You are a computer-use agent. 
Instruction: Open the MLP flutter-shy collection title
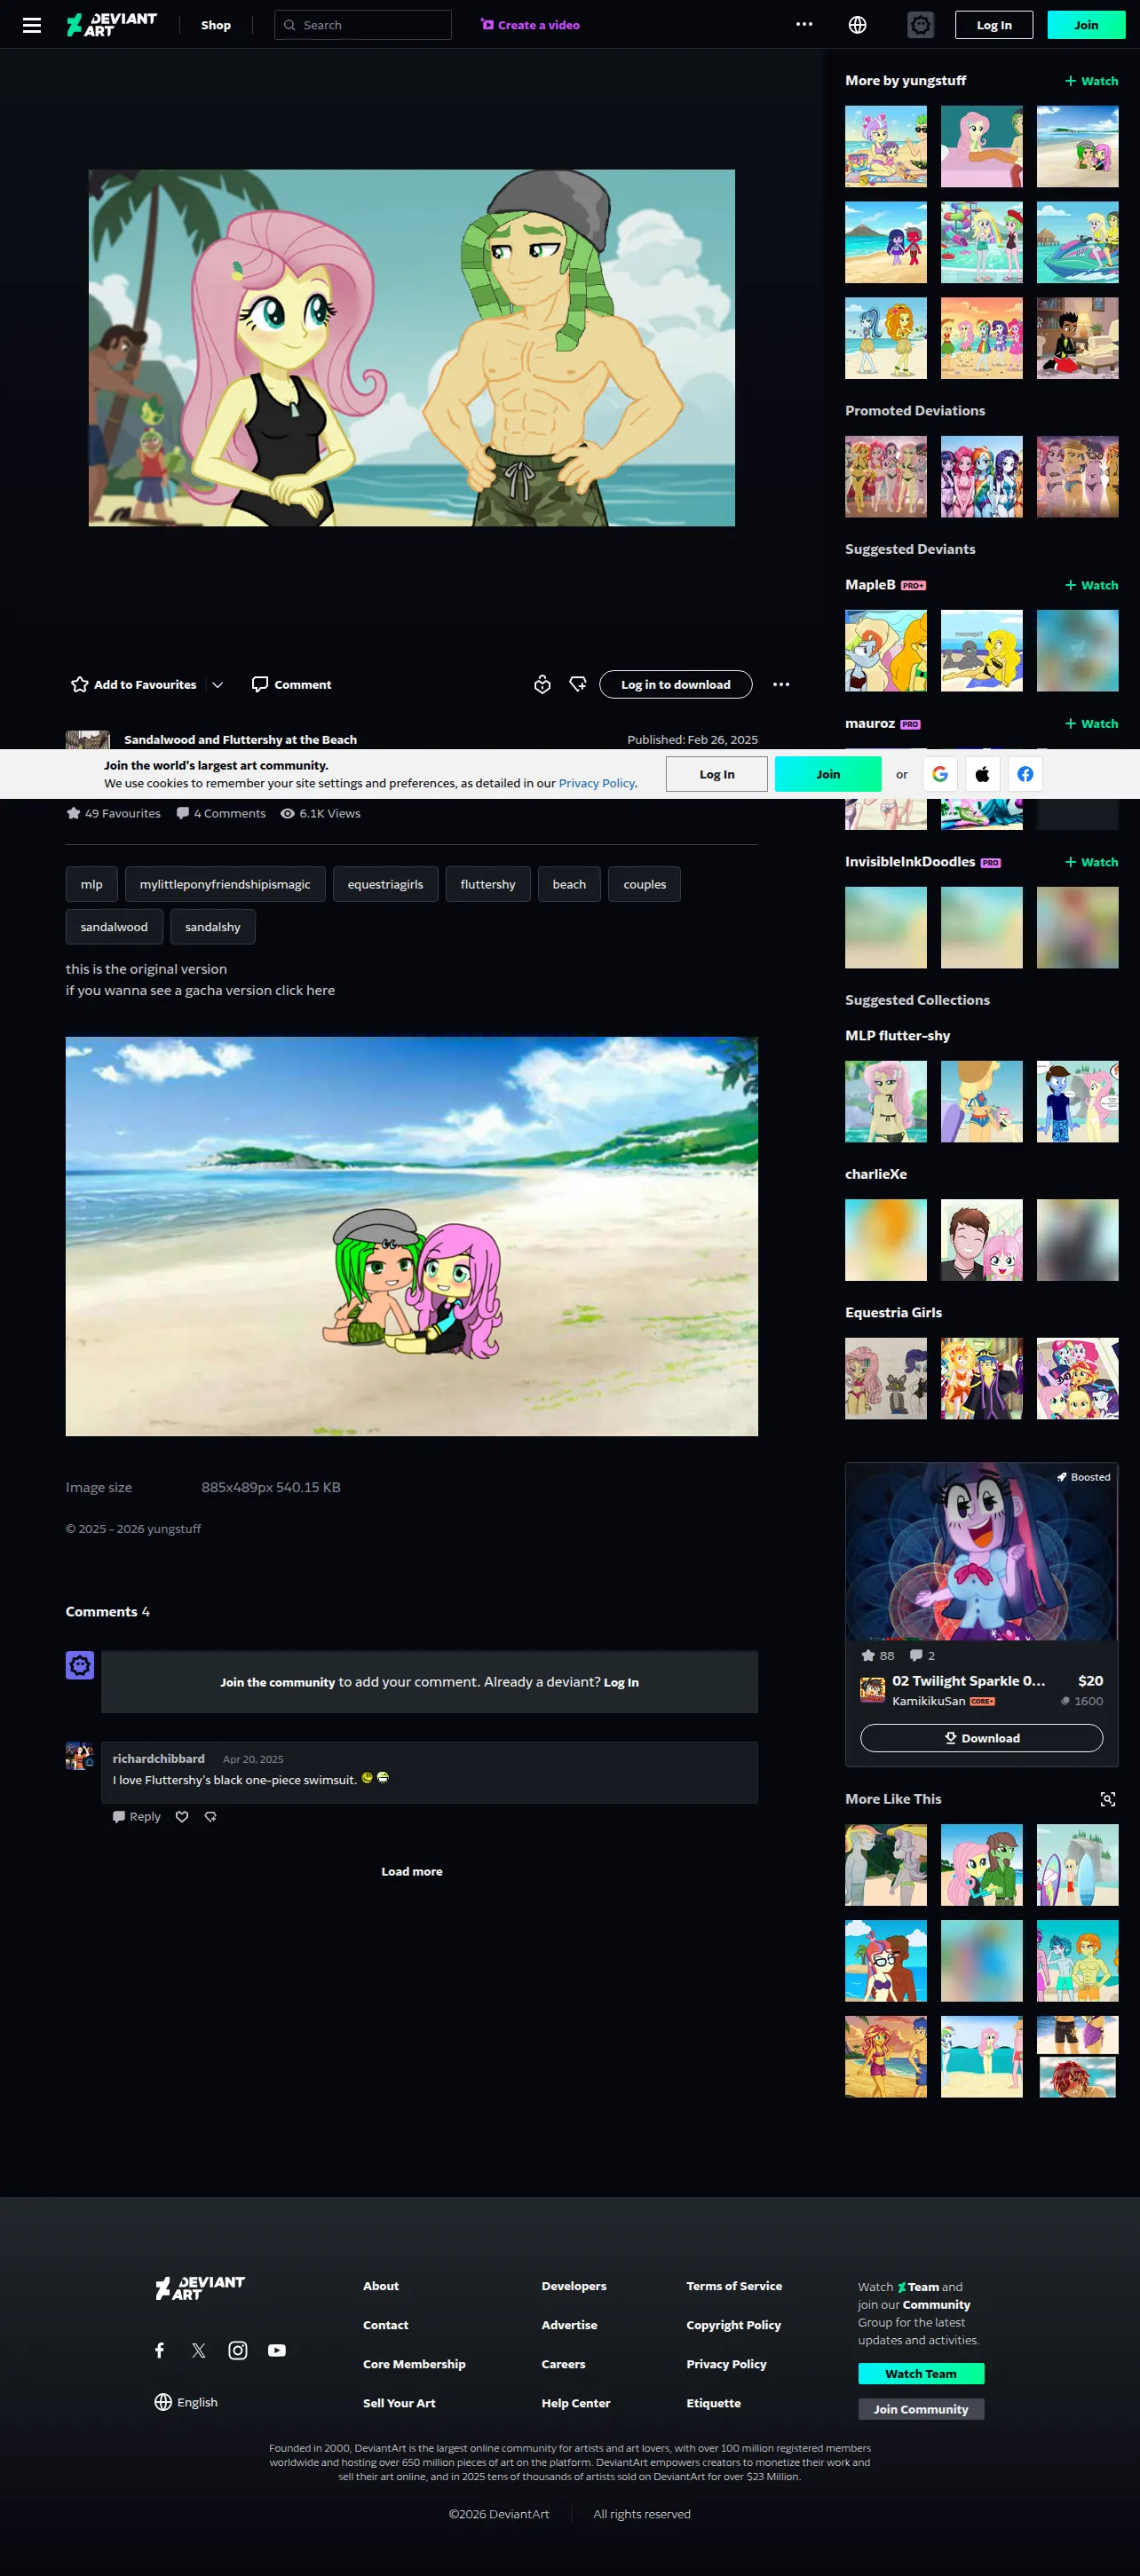point(897,1036)
